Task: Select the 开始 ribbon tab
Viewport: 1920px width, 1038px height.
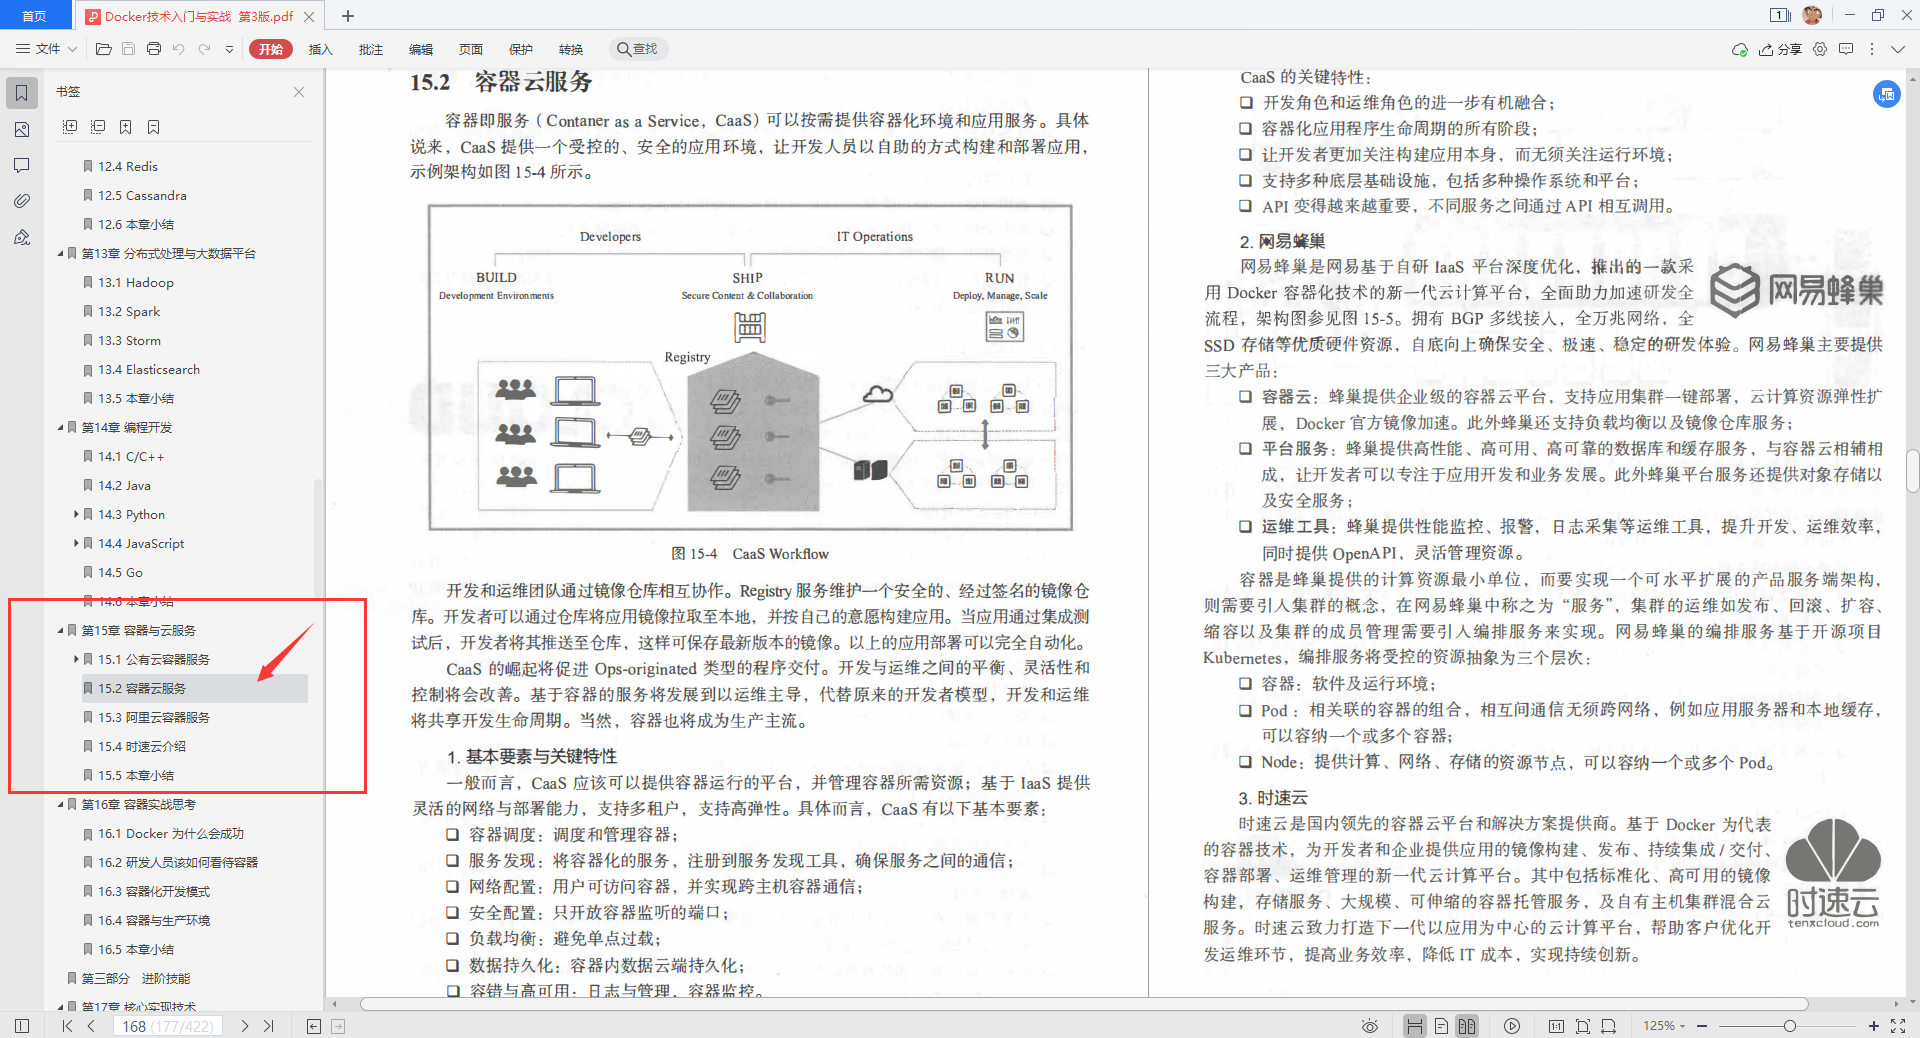Action: click(270, 49)
